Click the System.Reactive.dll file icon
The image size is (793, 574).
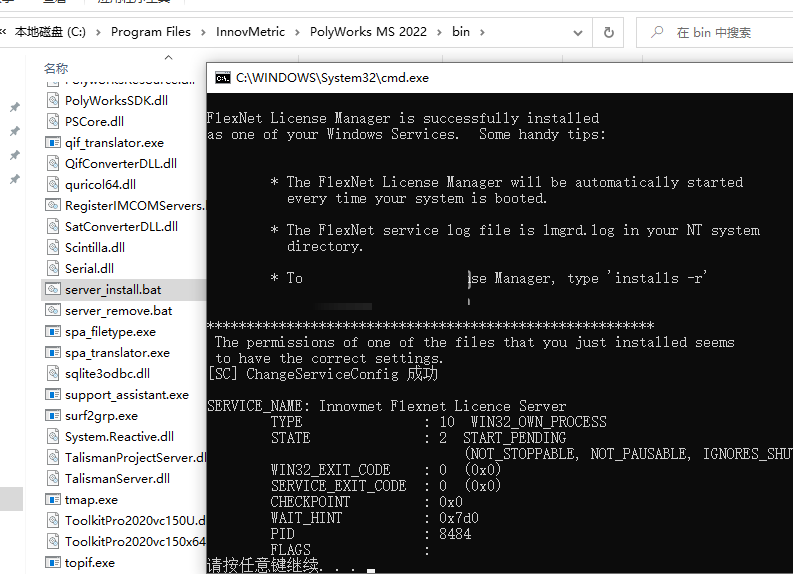pos(53,436)
